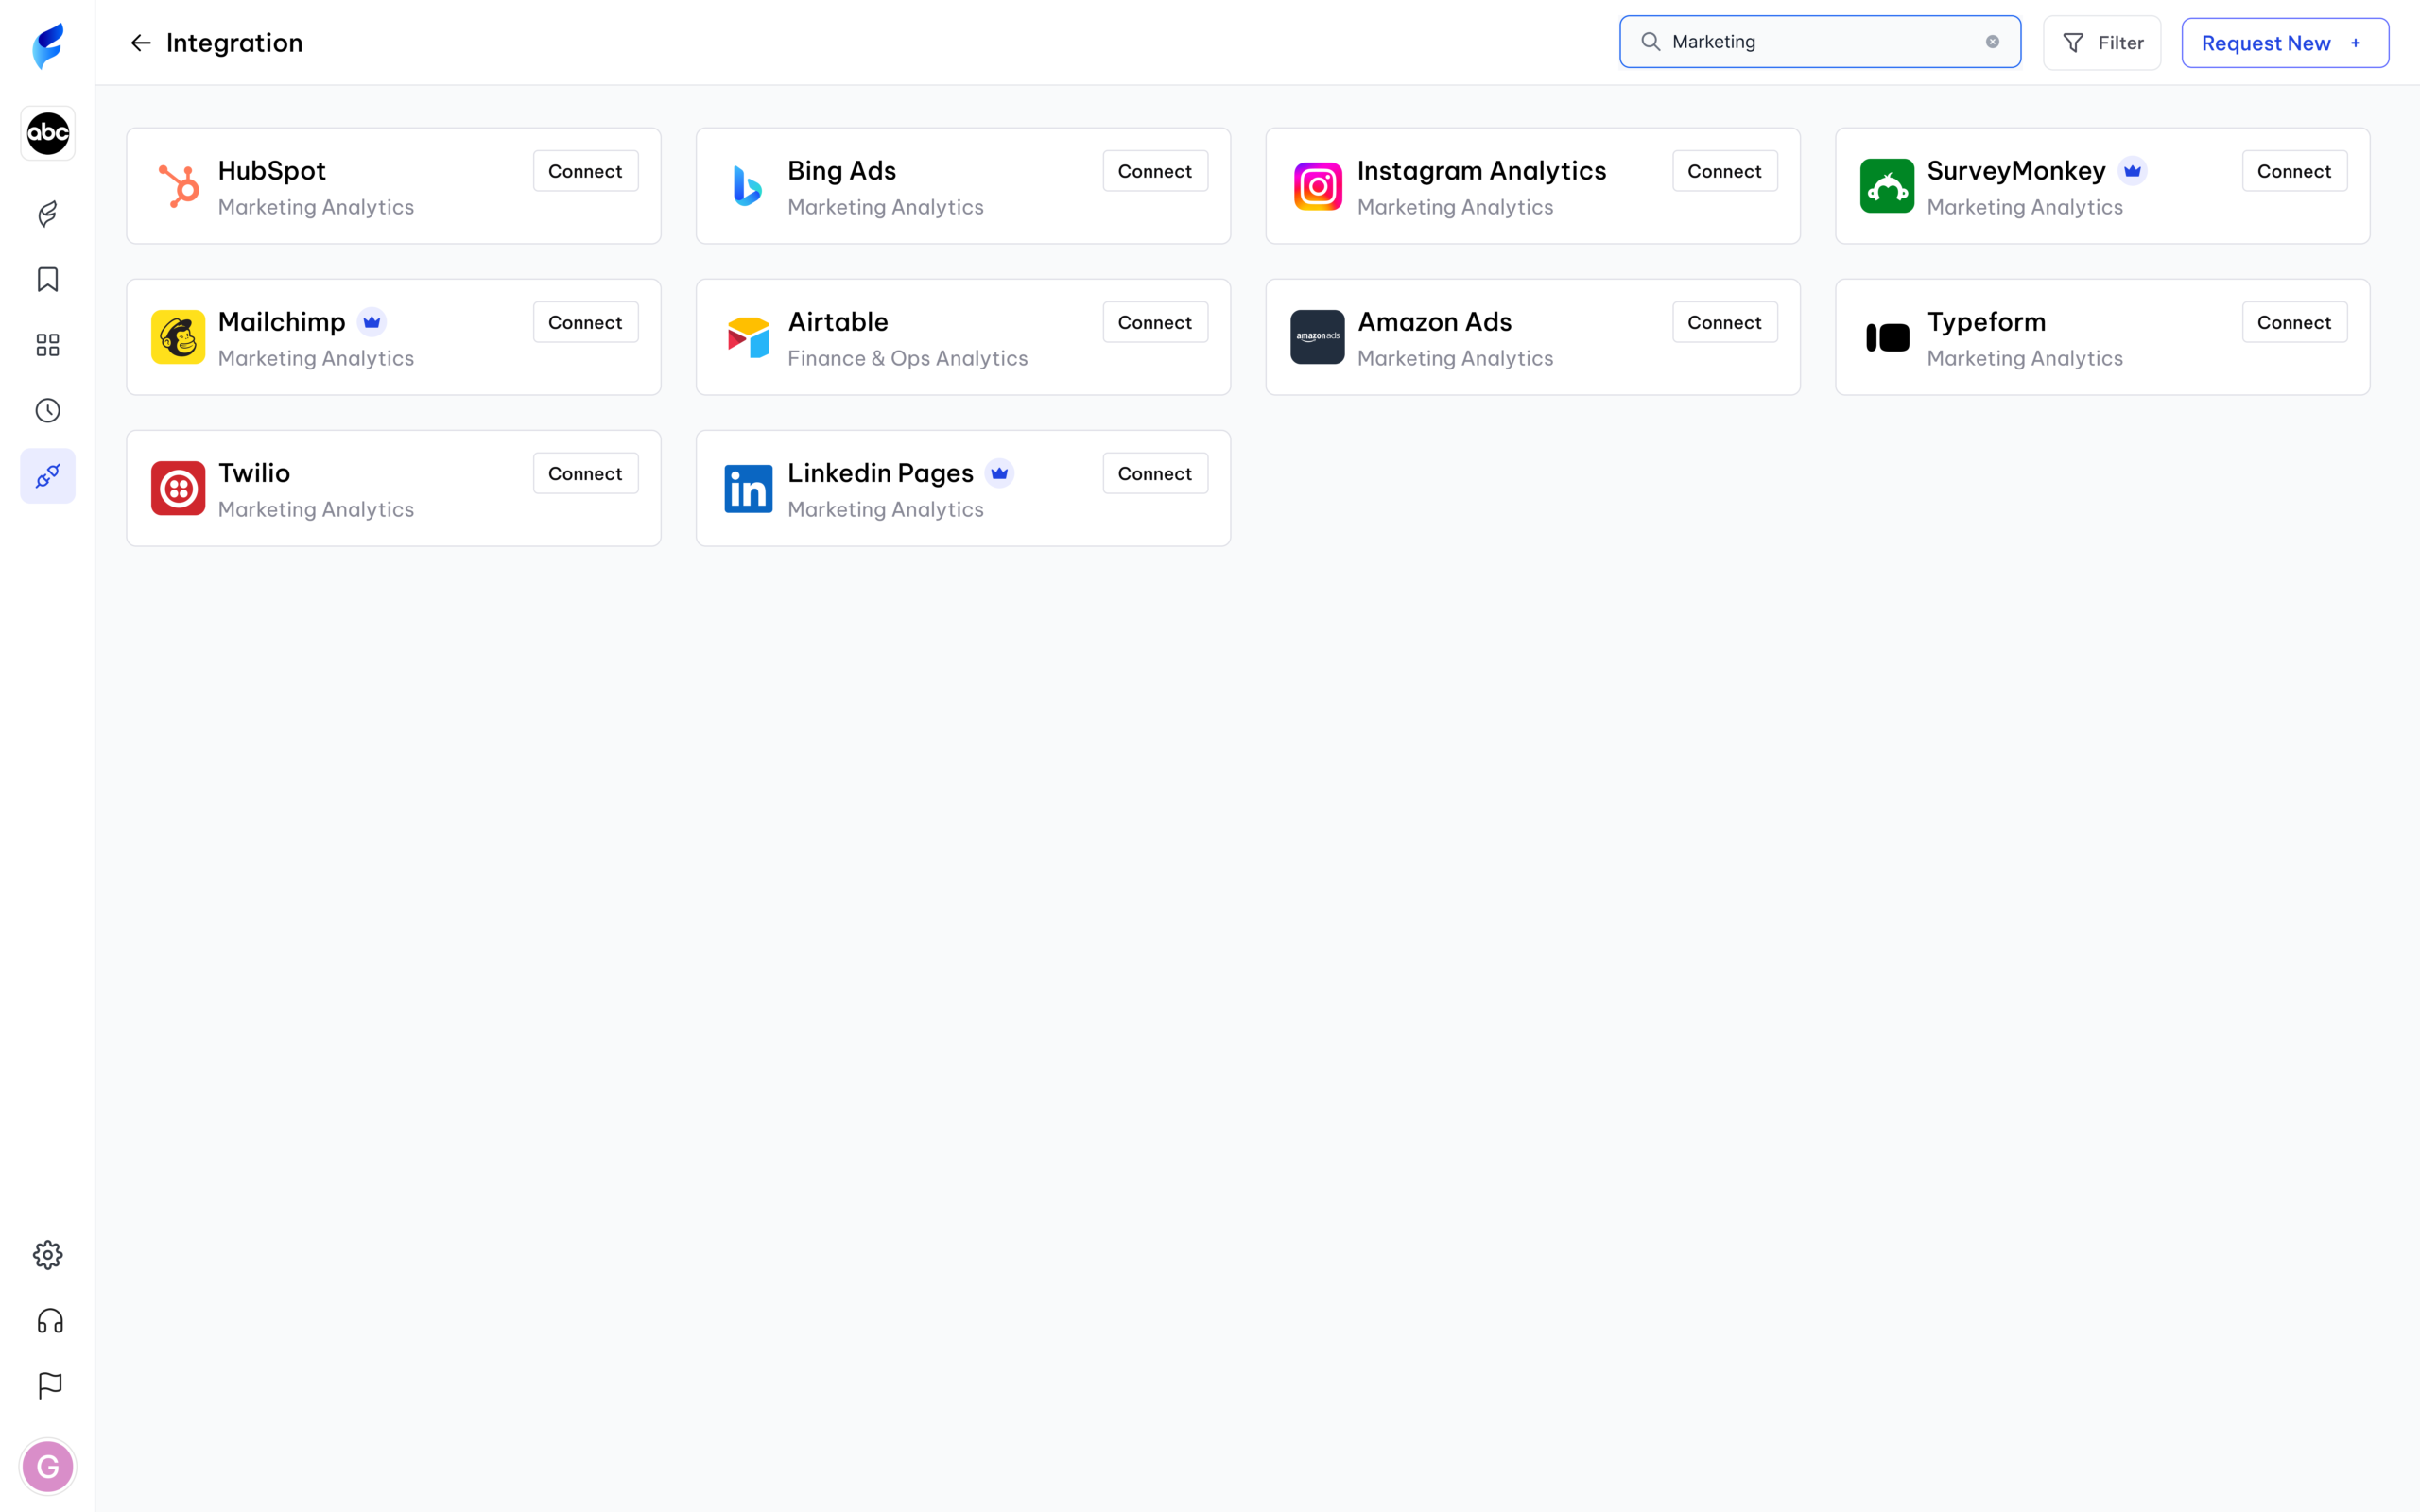Go back using the arrow next to Integration
This screenshot has height=1512, width=2420.
tap(140, 42)
